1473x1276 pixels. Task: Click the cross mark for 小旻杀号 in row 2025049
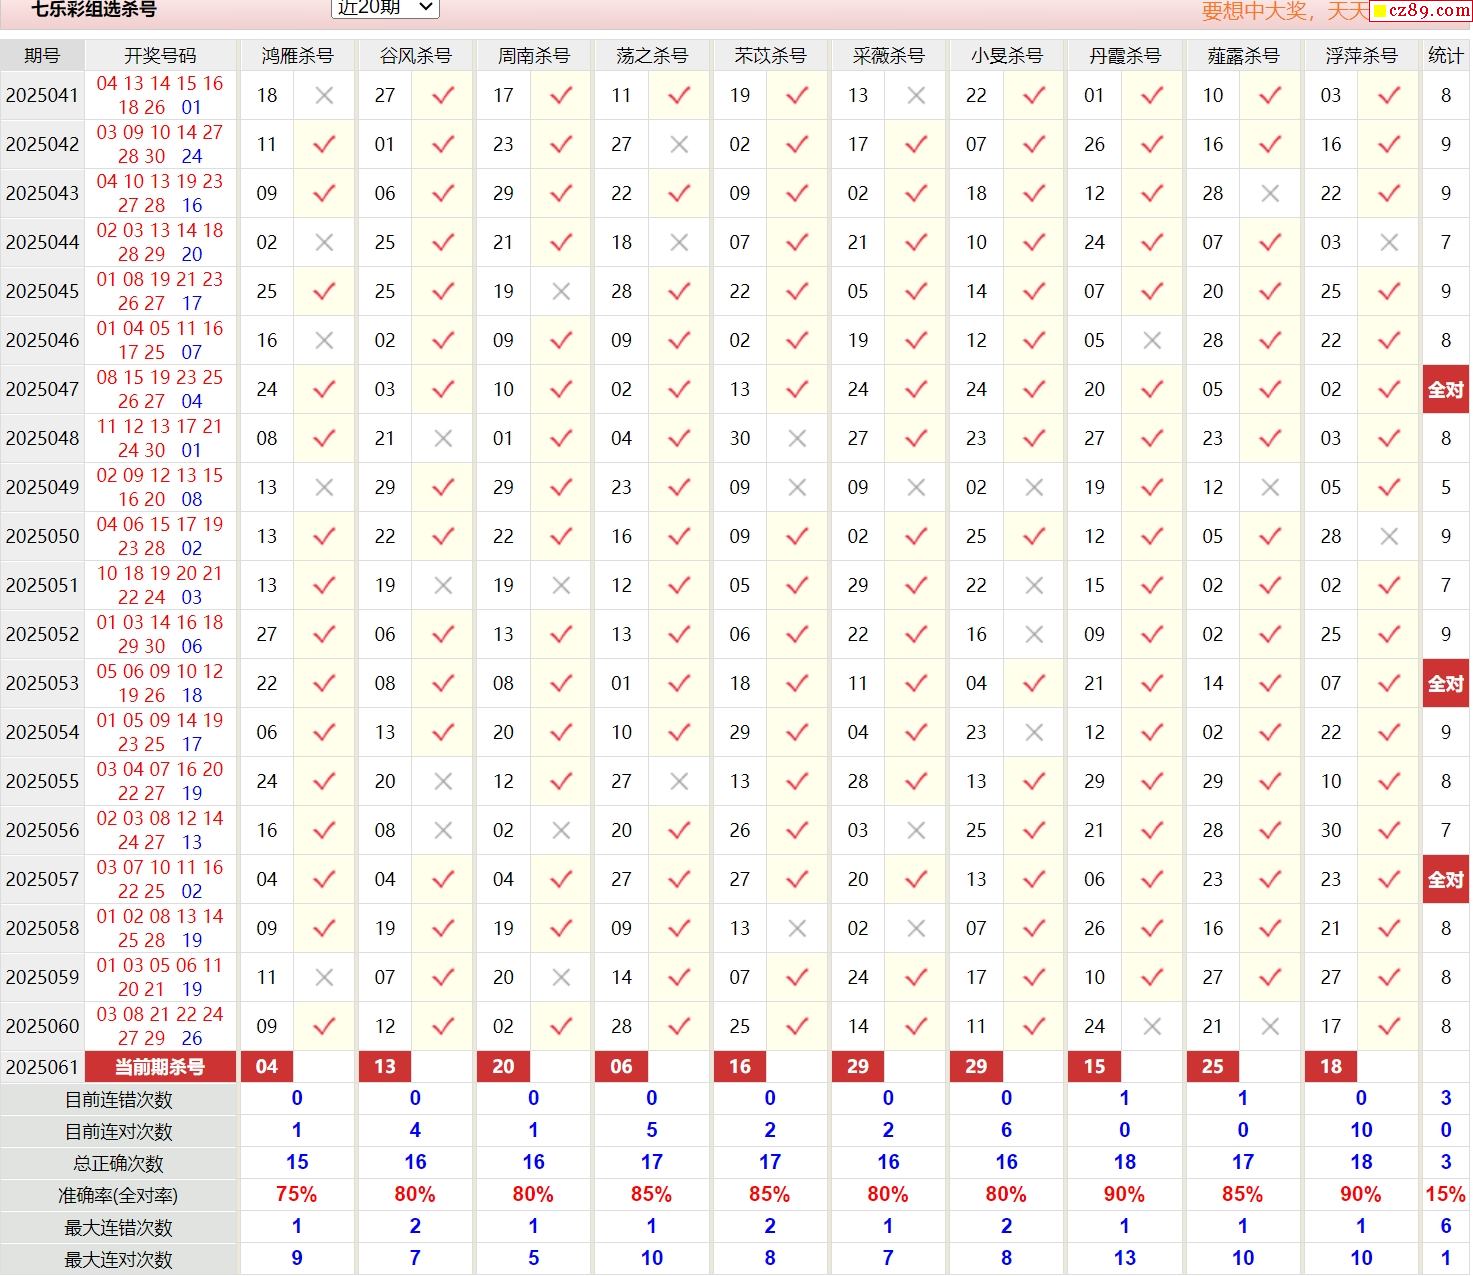click(x=1034, y=488)
